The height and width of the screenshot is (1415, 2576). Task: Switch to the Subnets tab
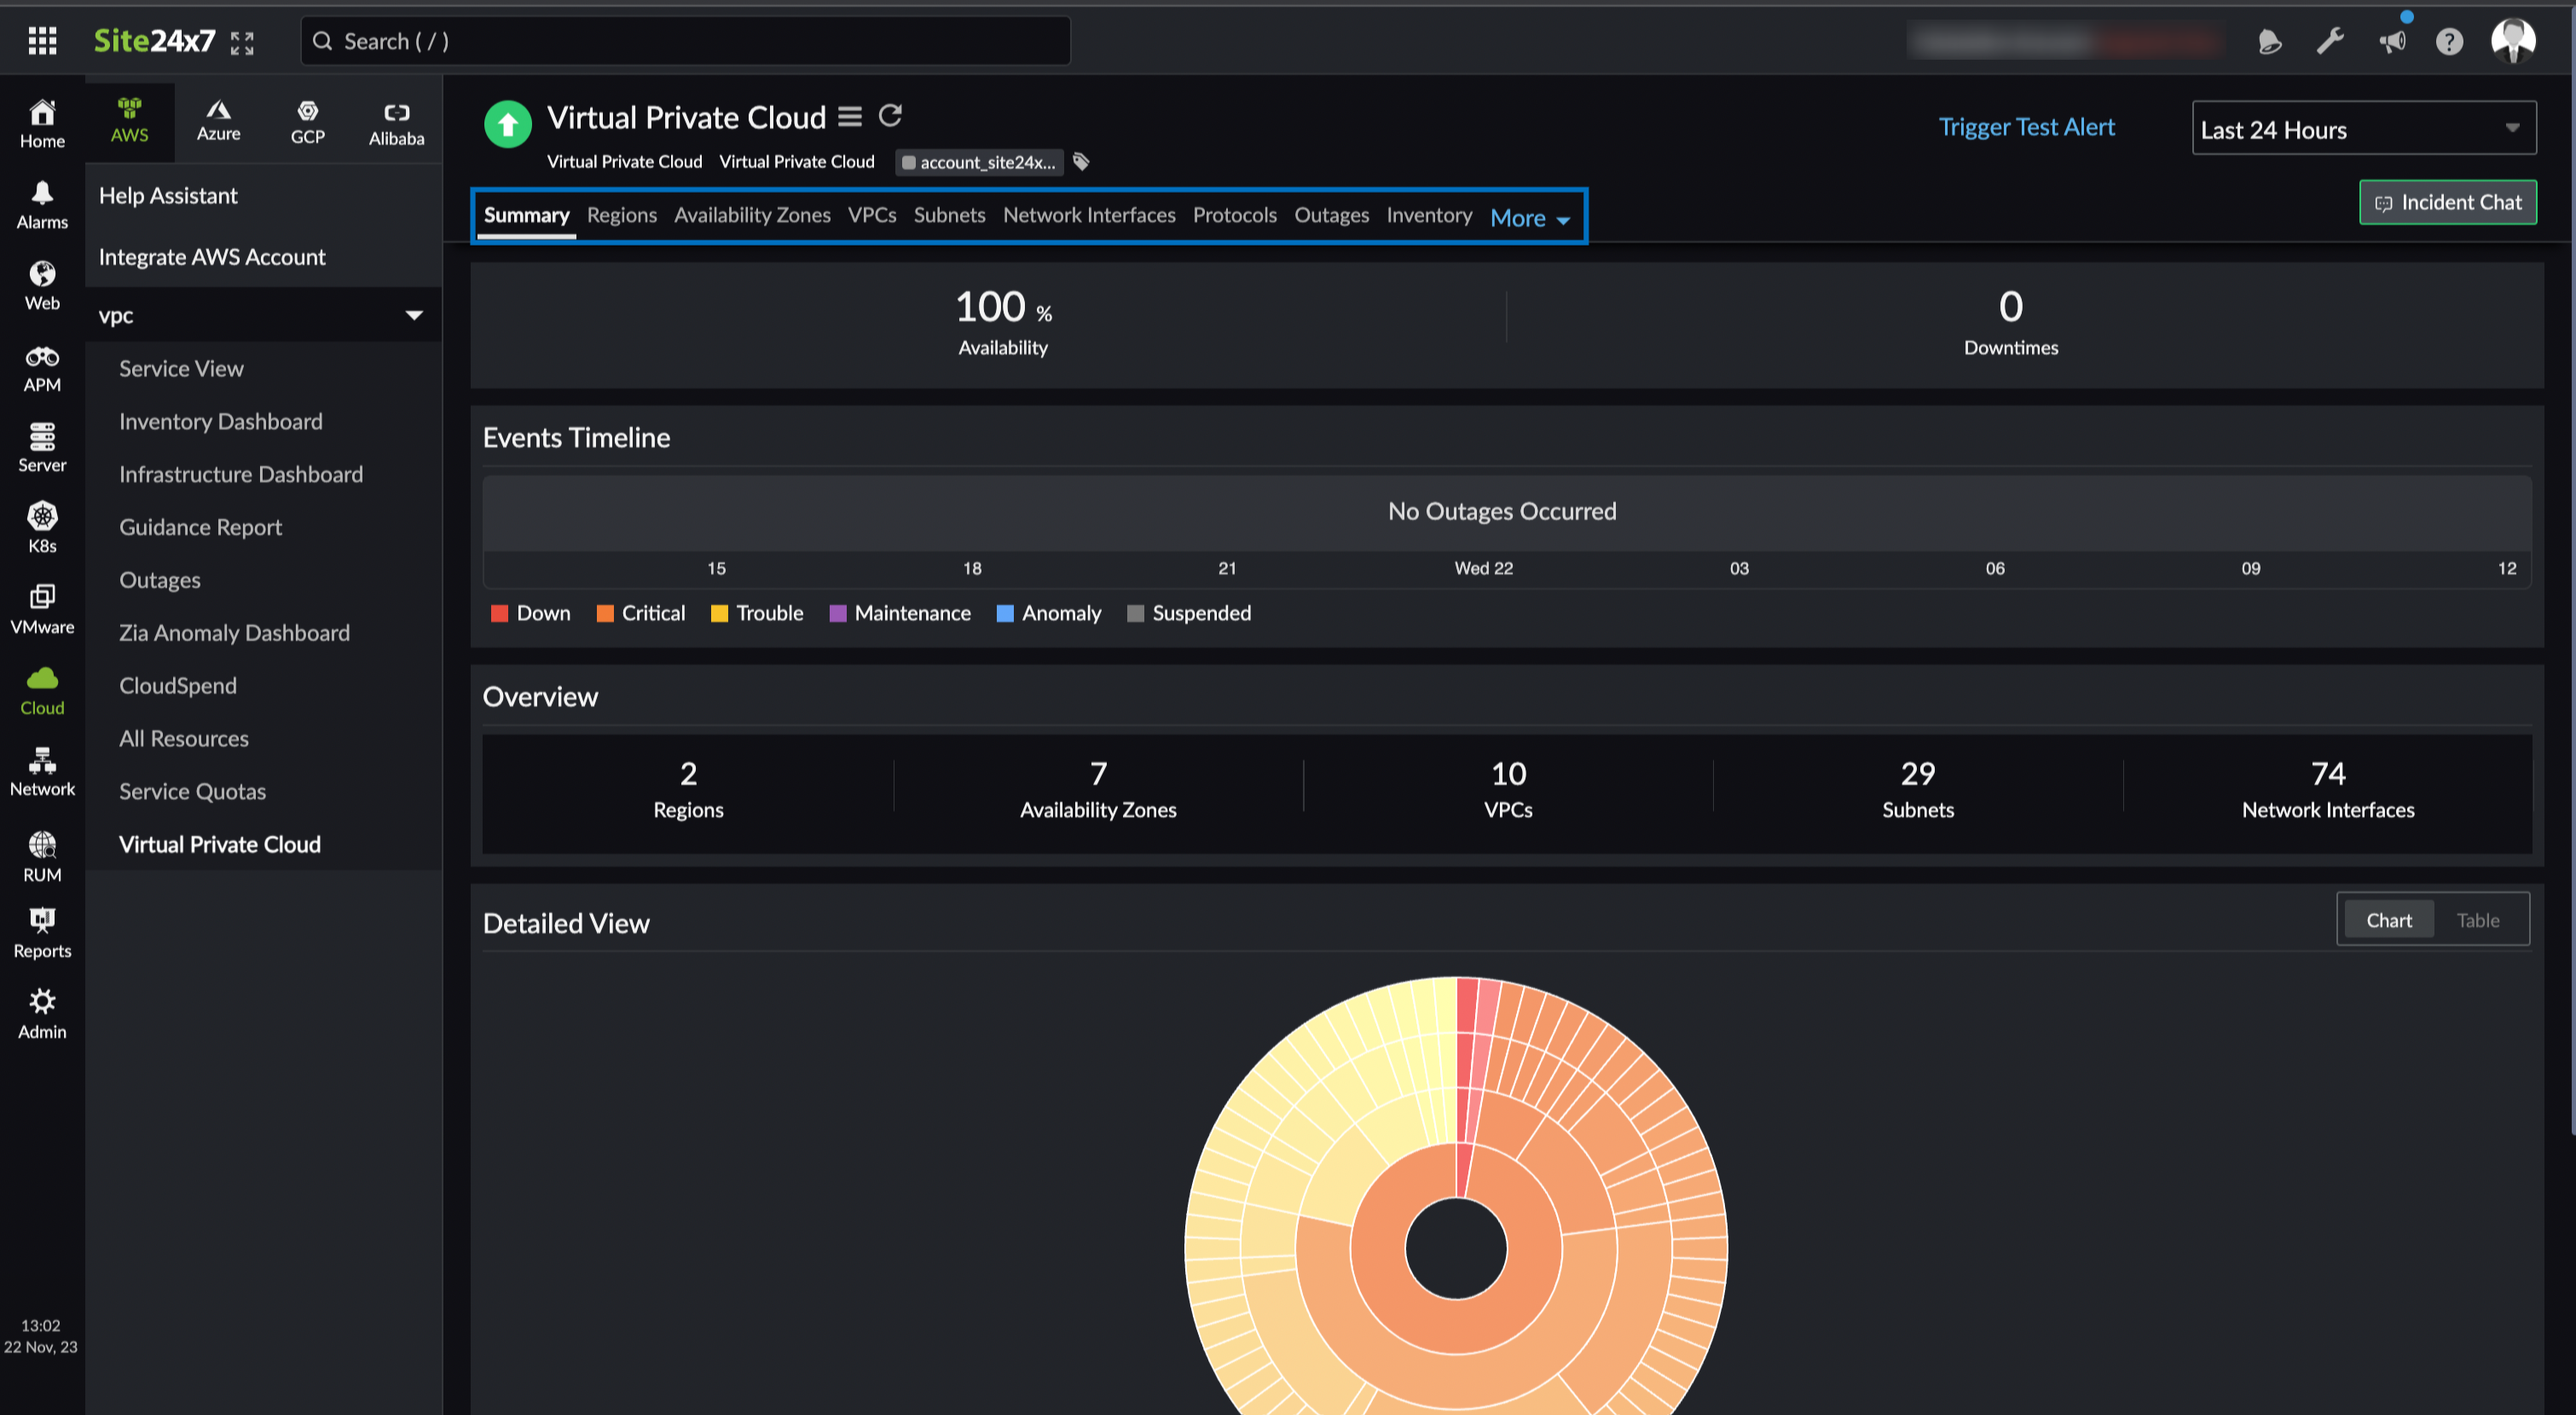[x=949, y=215]
